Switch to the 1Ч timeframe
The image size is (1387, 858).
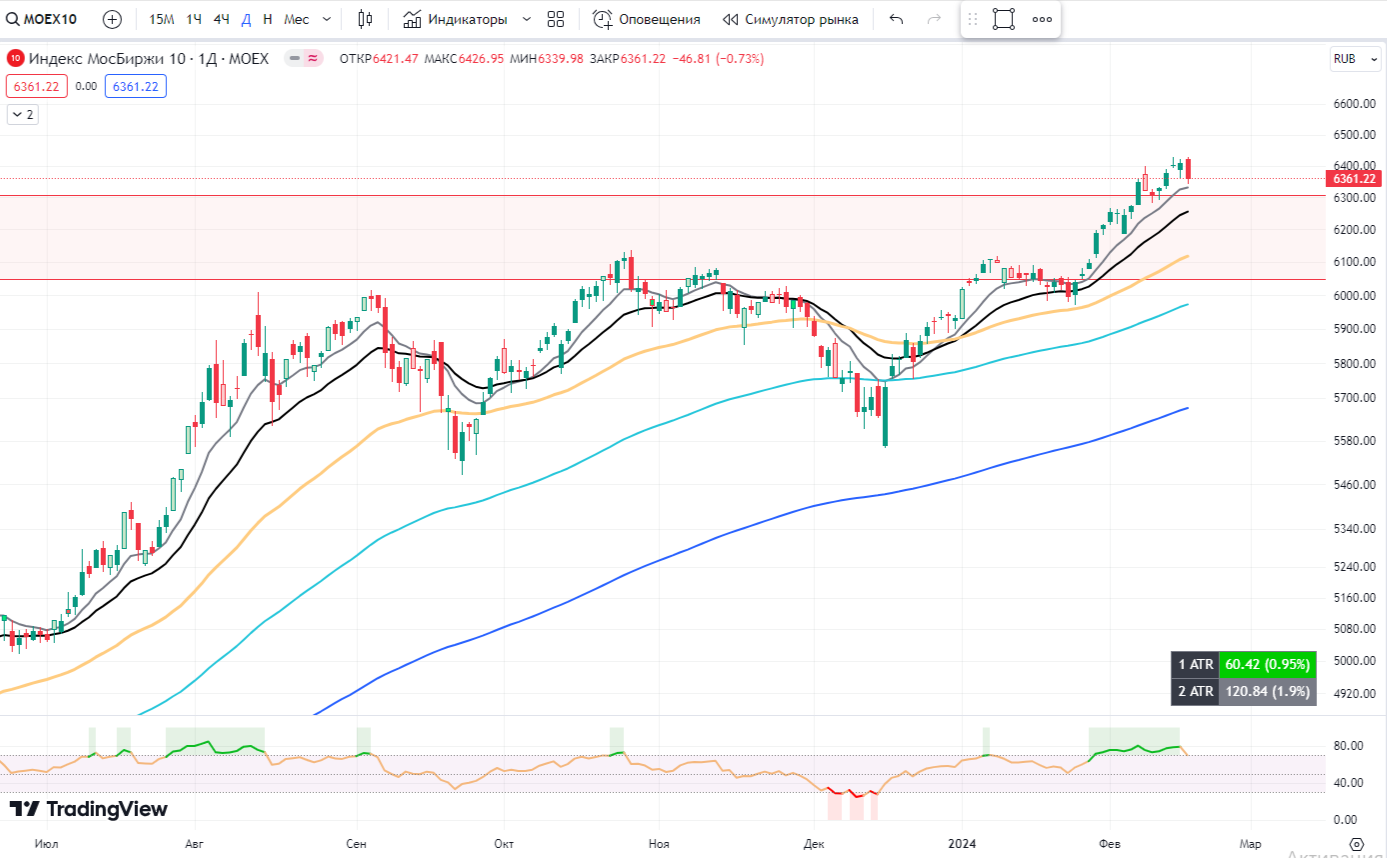click(x=194, y=19)
